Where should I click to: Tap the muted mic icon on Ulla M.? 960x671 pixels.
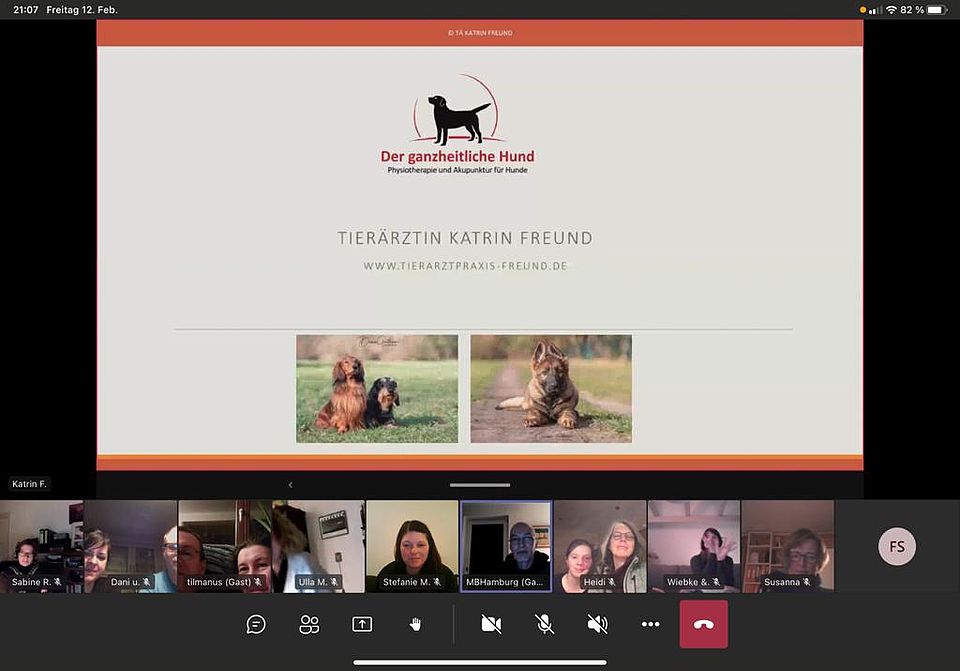point(334,582)
